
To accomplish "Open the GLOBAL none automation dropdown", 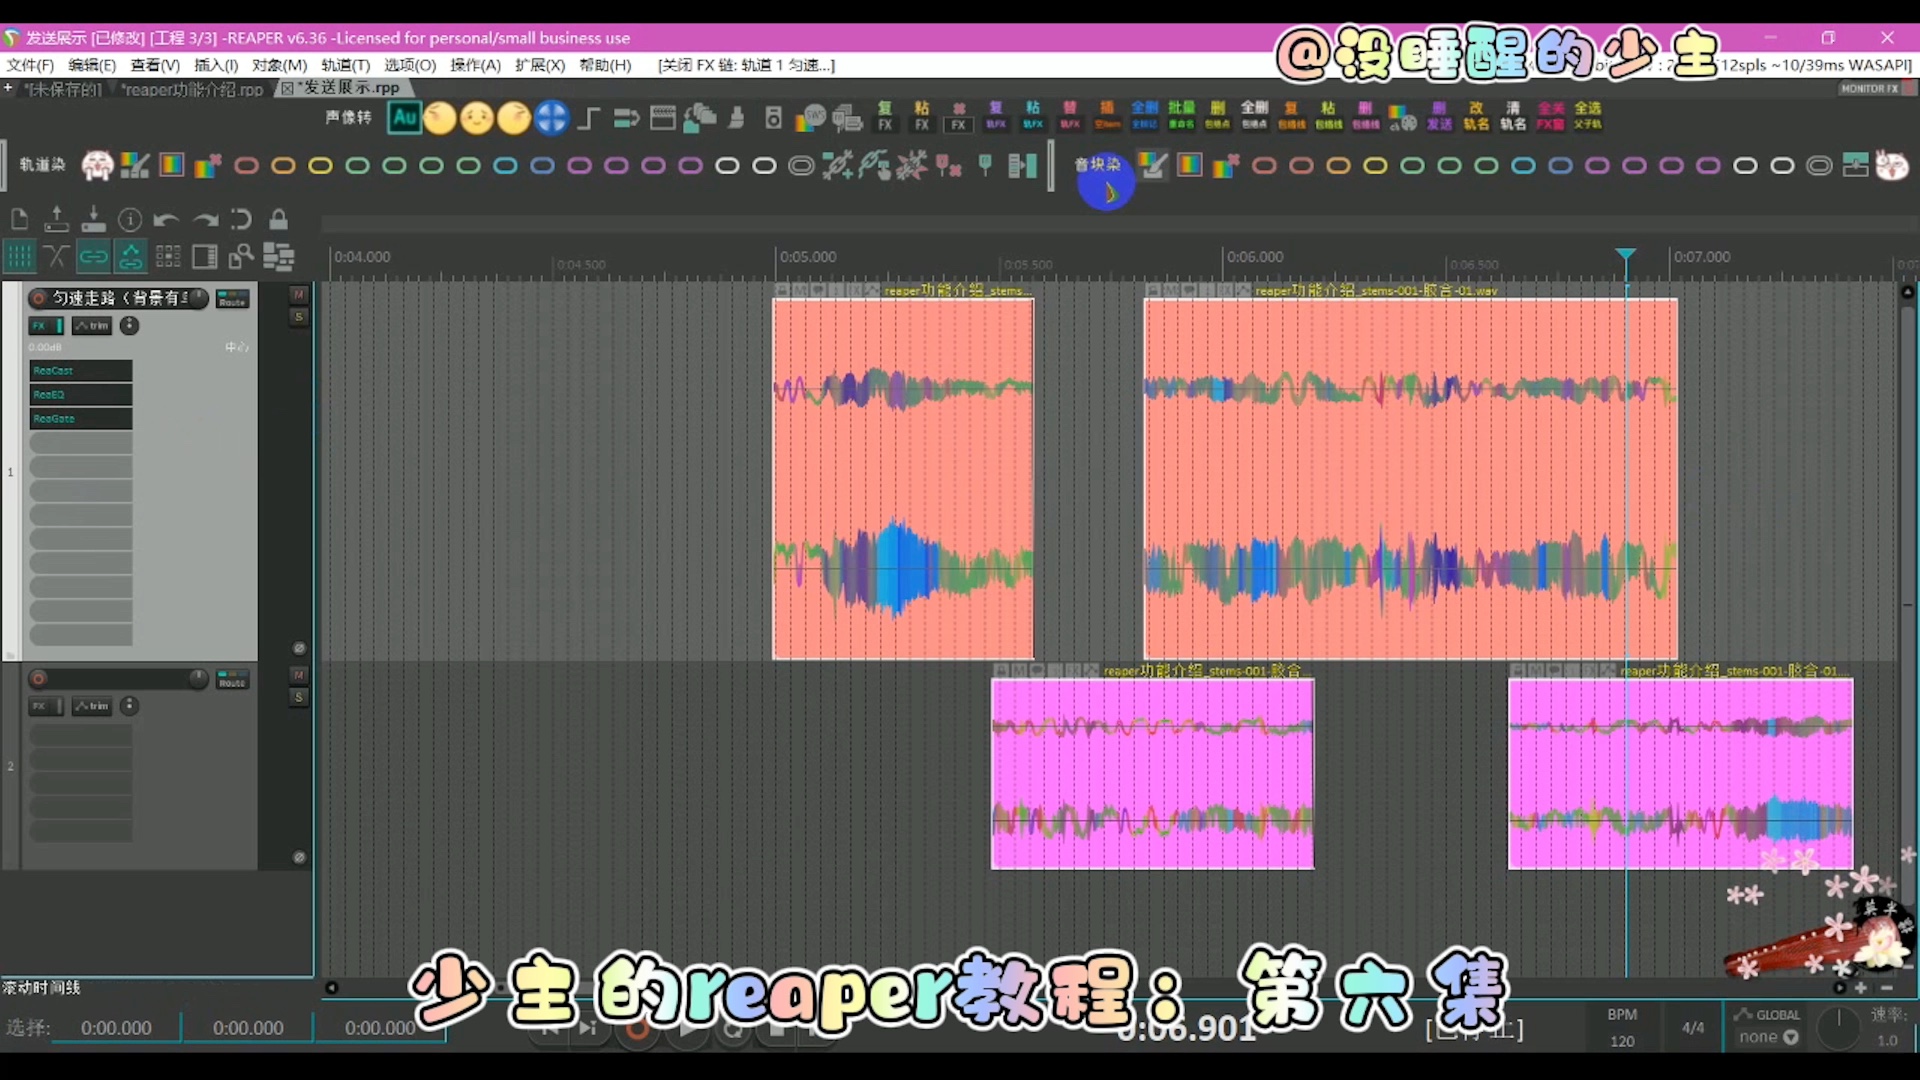I will (1768, 1037).
